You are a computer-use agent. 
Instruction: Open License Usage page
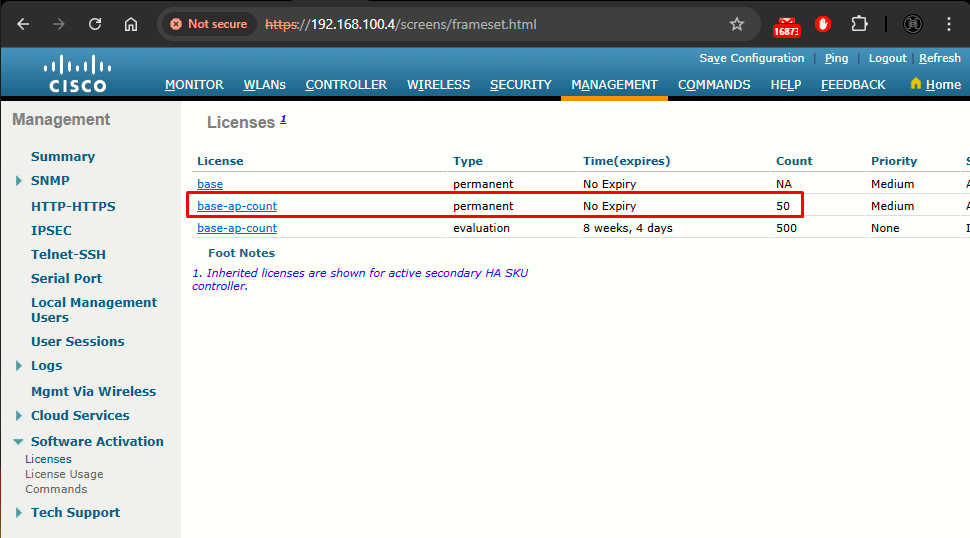tap(64, 474)
